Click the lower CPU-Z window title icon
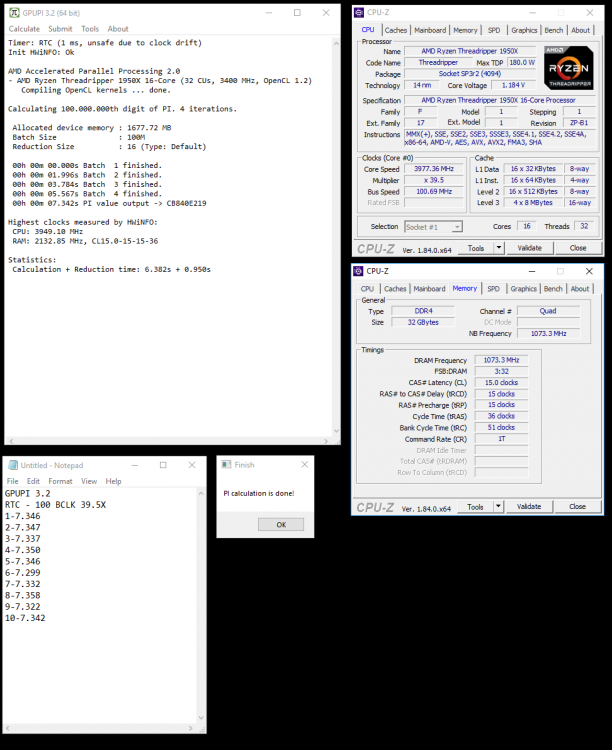This screenshot has height=750, width=612. pyautogui.click(x=358, y=271)
